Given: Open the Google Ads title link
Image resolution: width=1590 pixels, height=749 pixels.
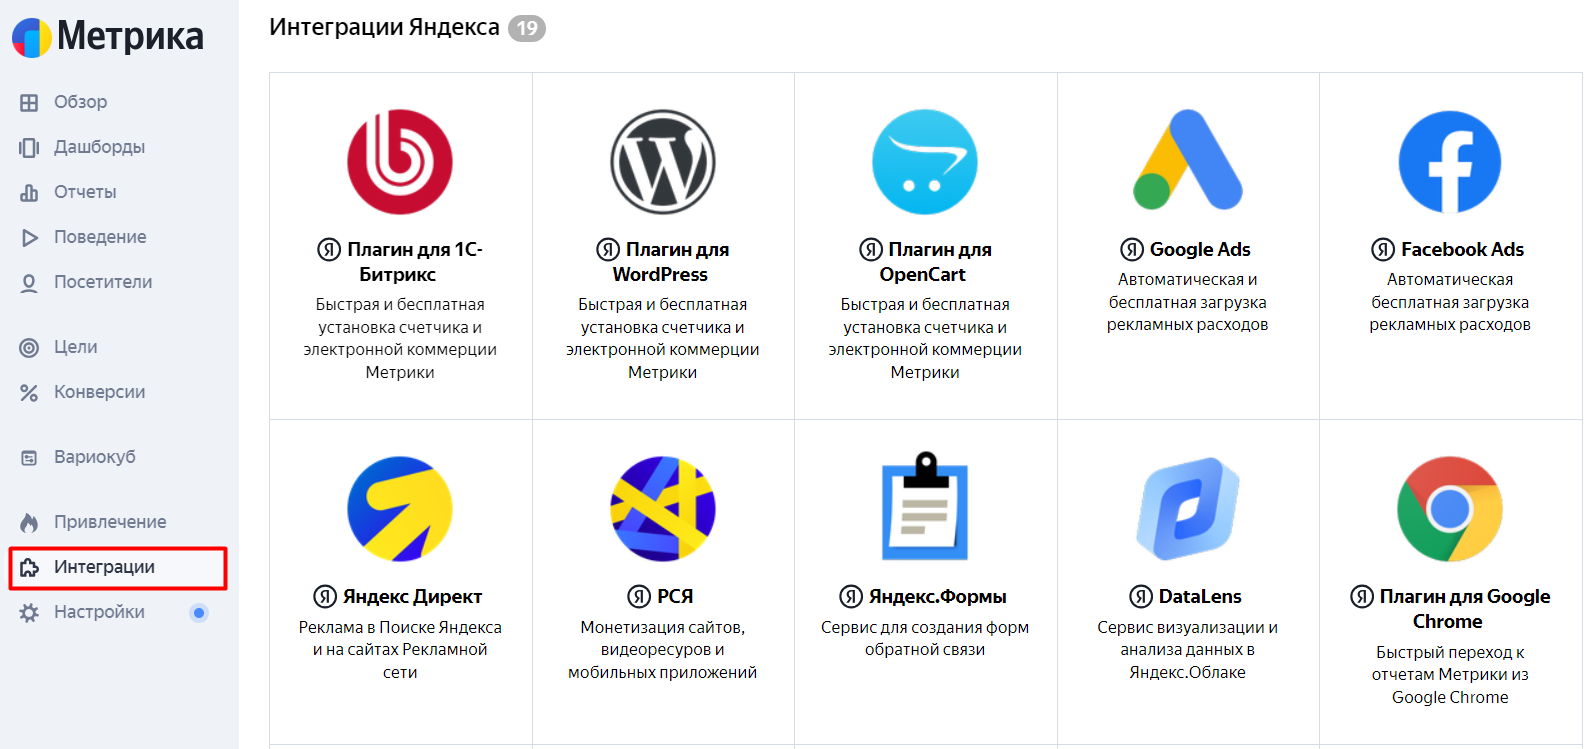Looking at the screenshot, I should click(1200, 249).
